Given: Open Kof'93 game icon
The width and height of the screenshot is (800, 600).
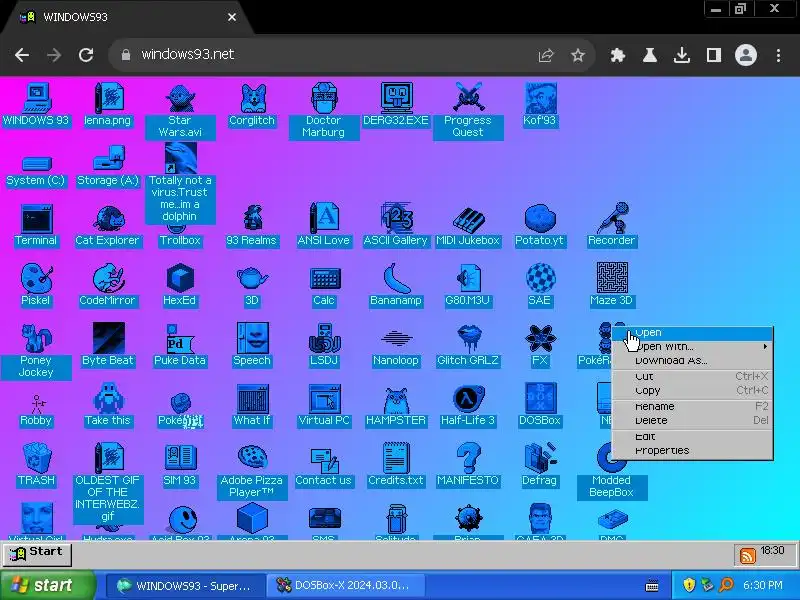Looking at the screenshot, I should coord(540,98).
